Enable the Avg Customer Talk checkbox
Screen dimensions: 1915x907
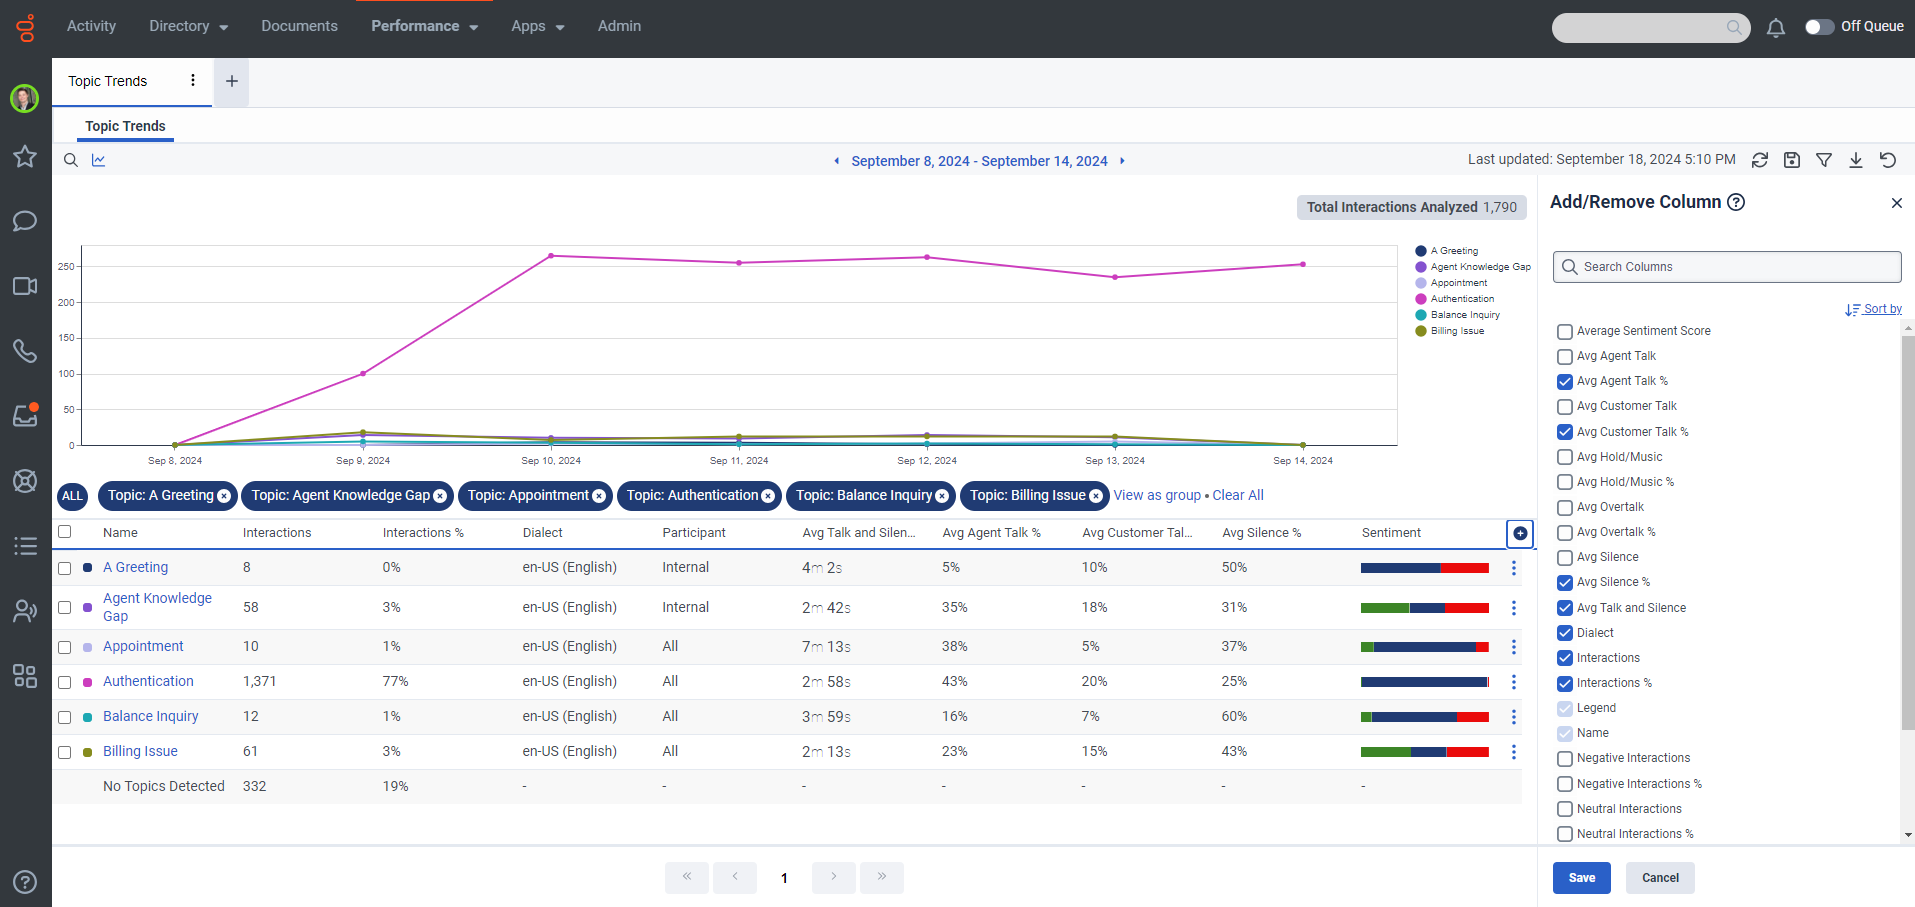click(1564, 406)
